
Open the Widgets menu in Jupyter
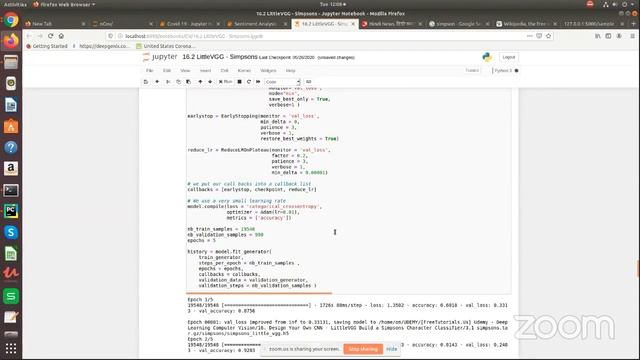pos(268,71)
